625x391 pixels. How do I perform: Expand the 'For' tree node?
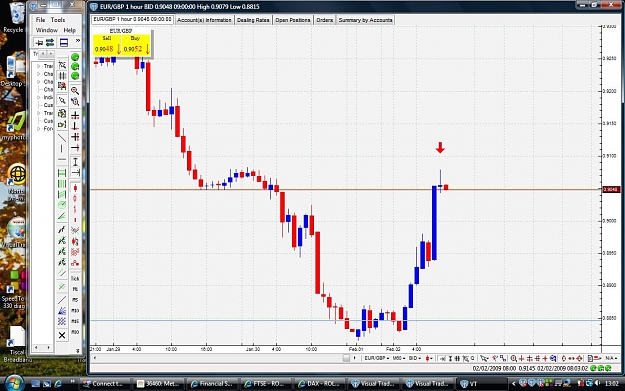tap(38, 128)
